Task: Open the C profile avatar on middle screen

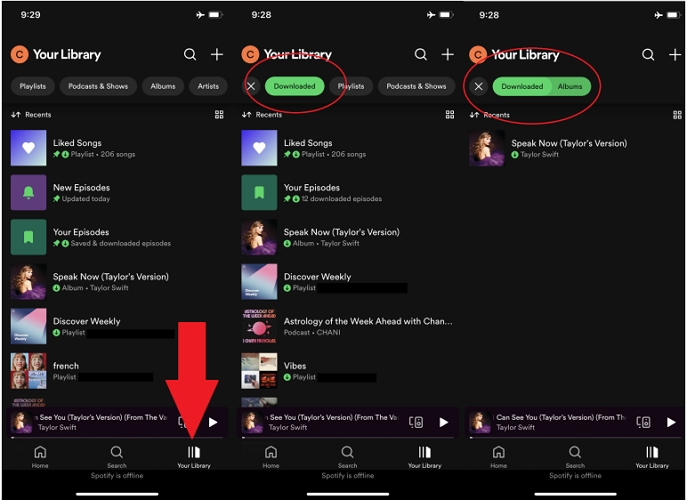Action: (x=250, y=54)
